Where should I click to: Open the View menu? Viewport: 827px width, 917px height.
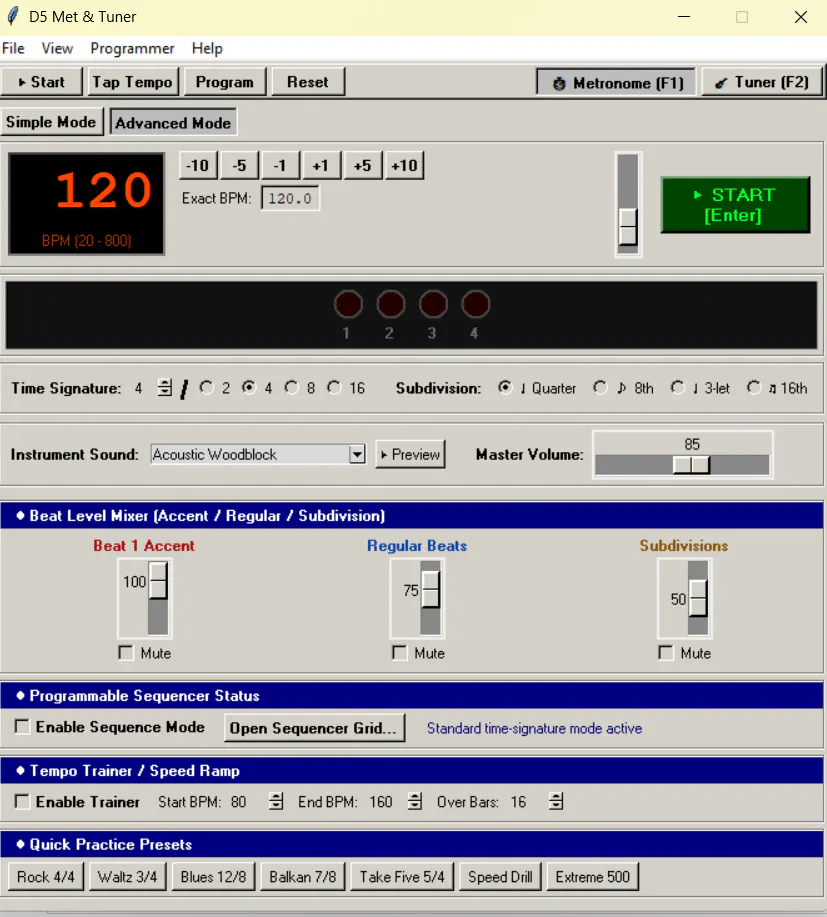click(x=57, y=49)
